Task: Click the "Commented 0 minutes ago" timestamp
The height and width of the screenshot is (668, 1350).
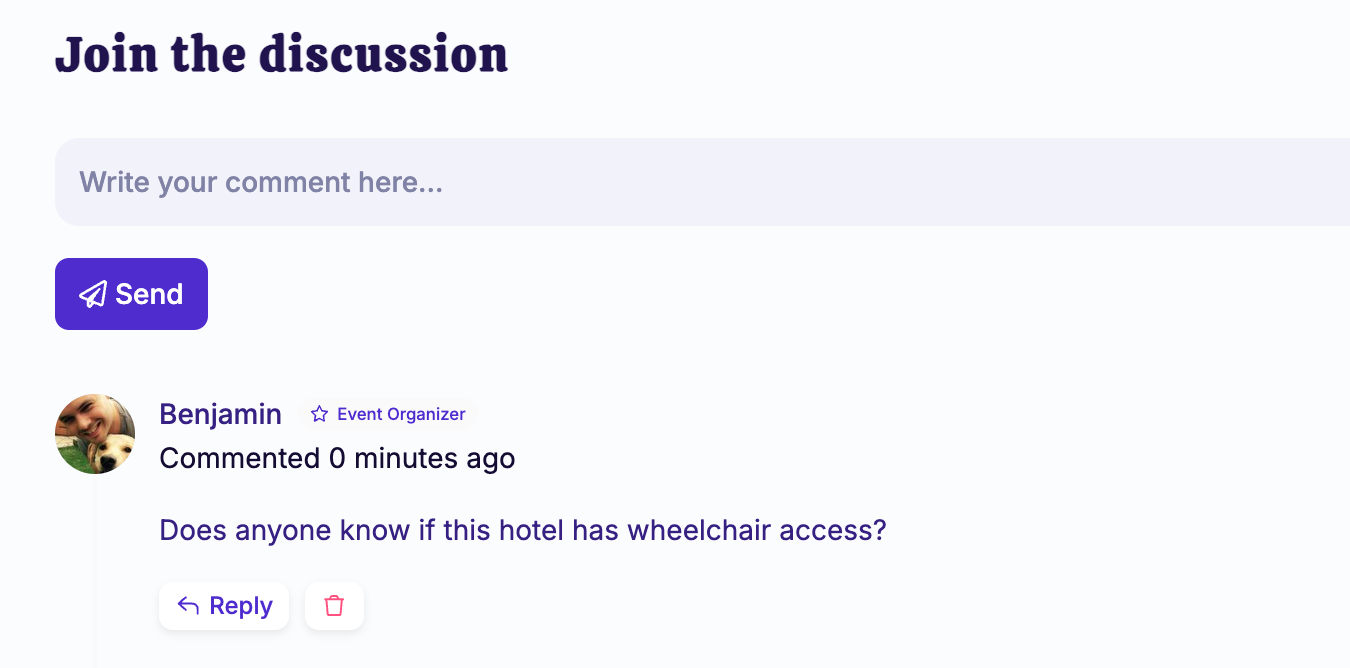Action: (337, 458)
